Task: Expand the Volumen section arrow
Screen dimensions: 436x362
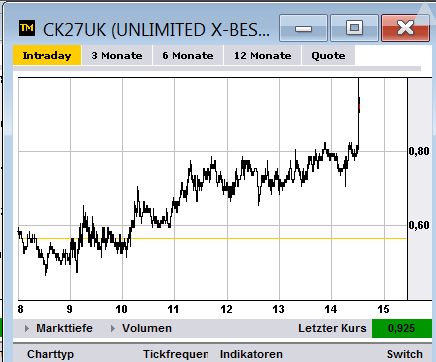Action: coord(113,329)
